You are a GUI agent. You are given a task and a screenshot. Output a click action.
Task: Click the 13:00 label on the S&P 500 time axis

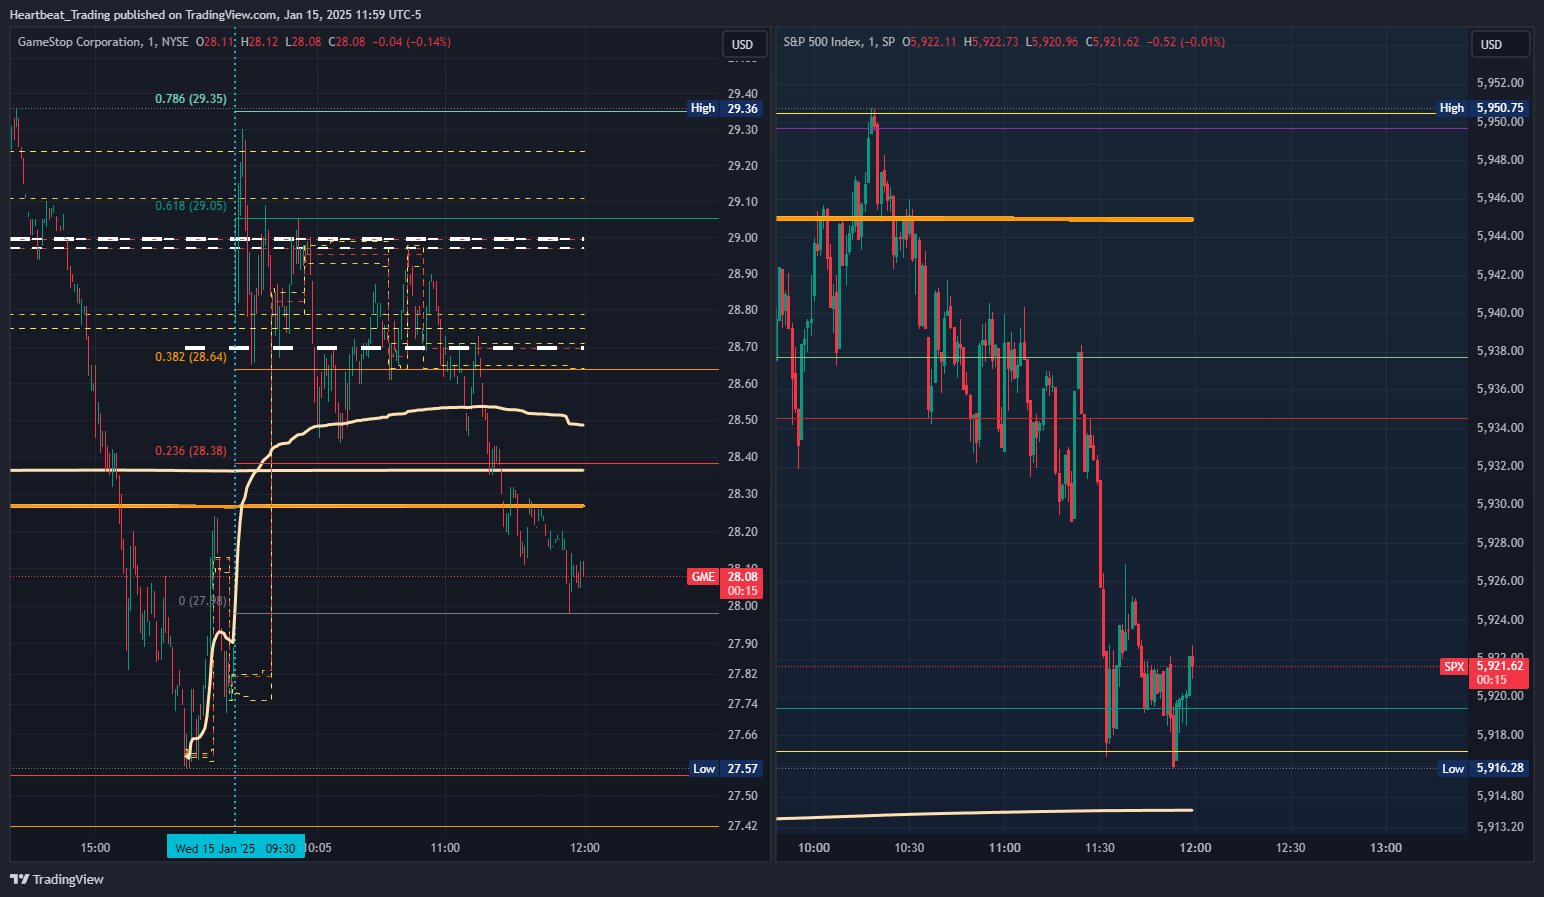click(1386, 848)
